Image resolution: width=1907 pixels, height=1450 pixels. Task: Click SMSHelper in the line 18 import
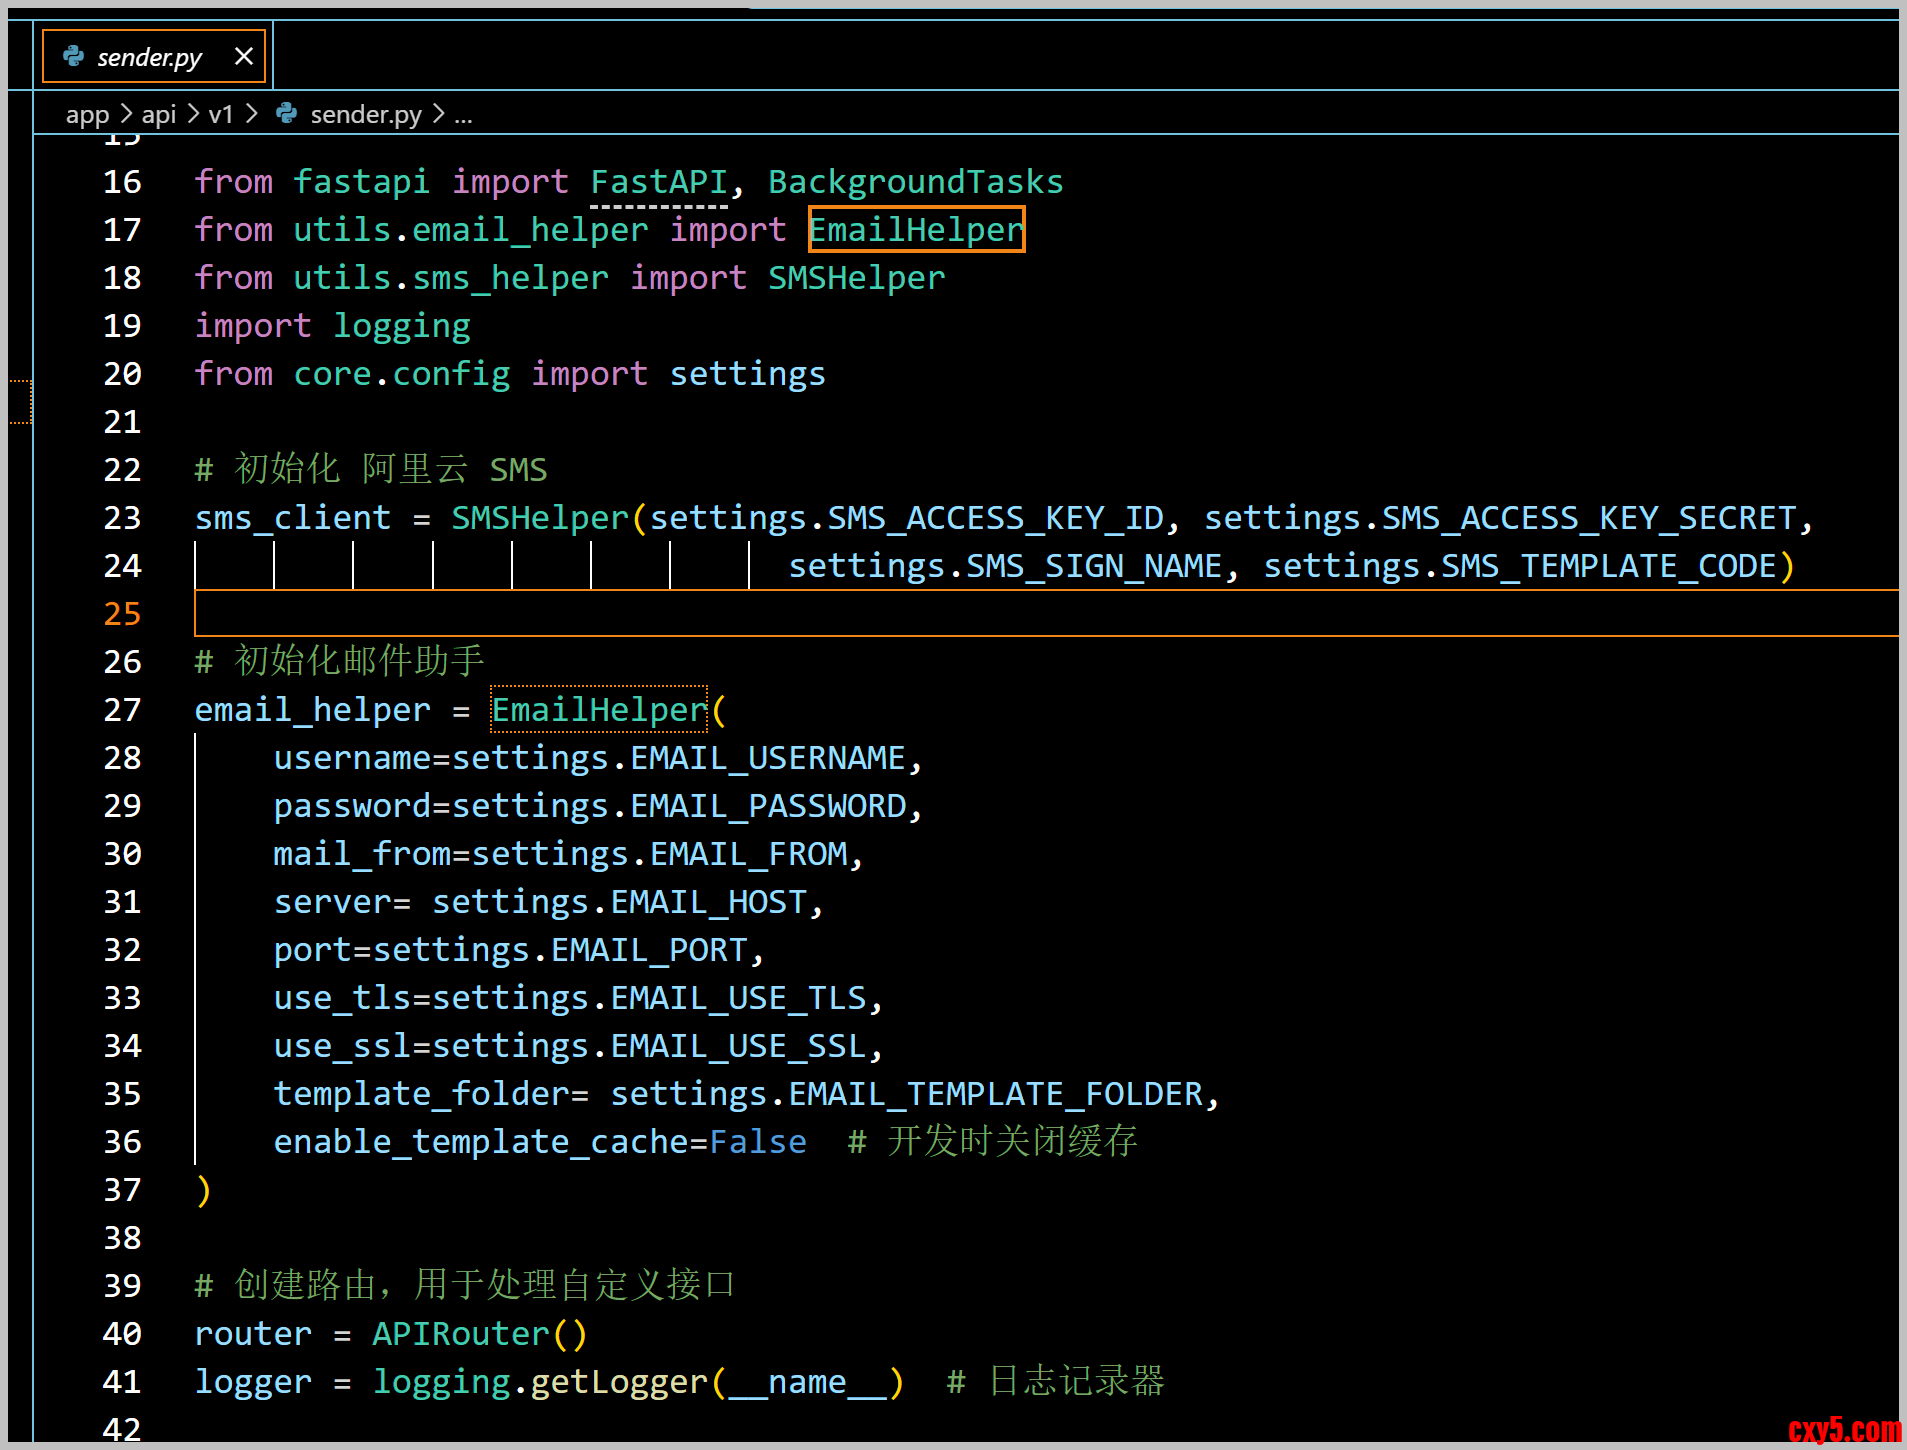[x=855, y=278]
